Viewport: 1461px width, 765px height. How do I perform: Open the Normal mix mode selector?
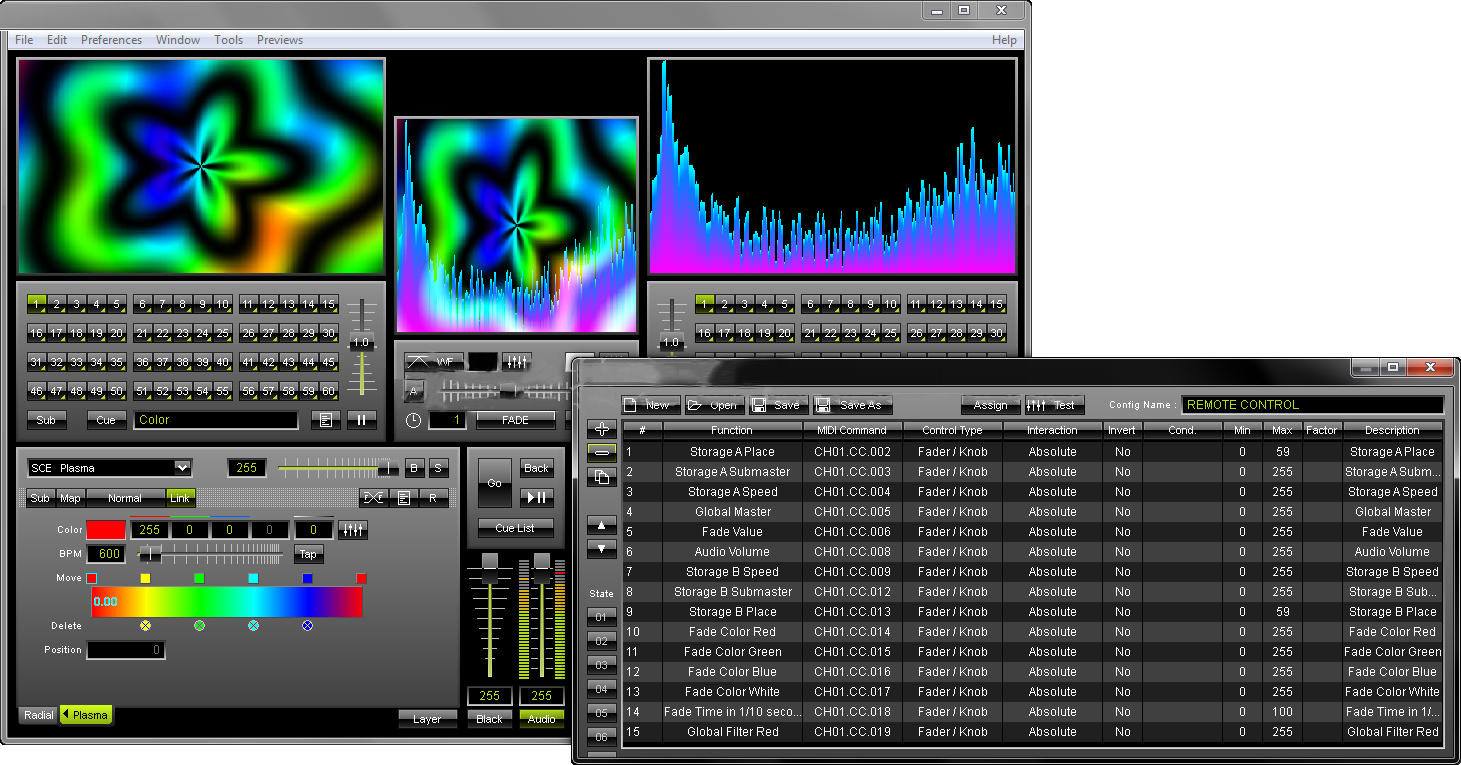[x=125, y=498]
